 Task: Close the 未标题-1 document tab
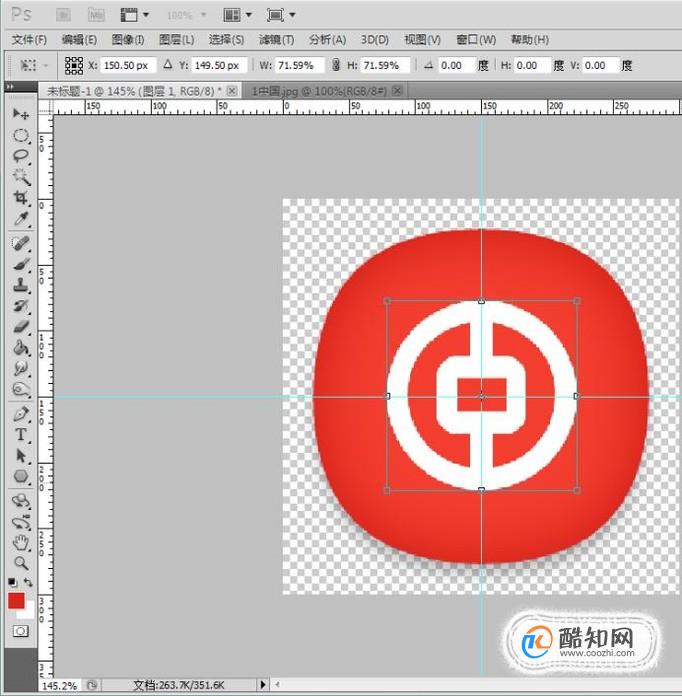(231, 91)
